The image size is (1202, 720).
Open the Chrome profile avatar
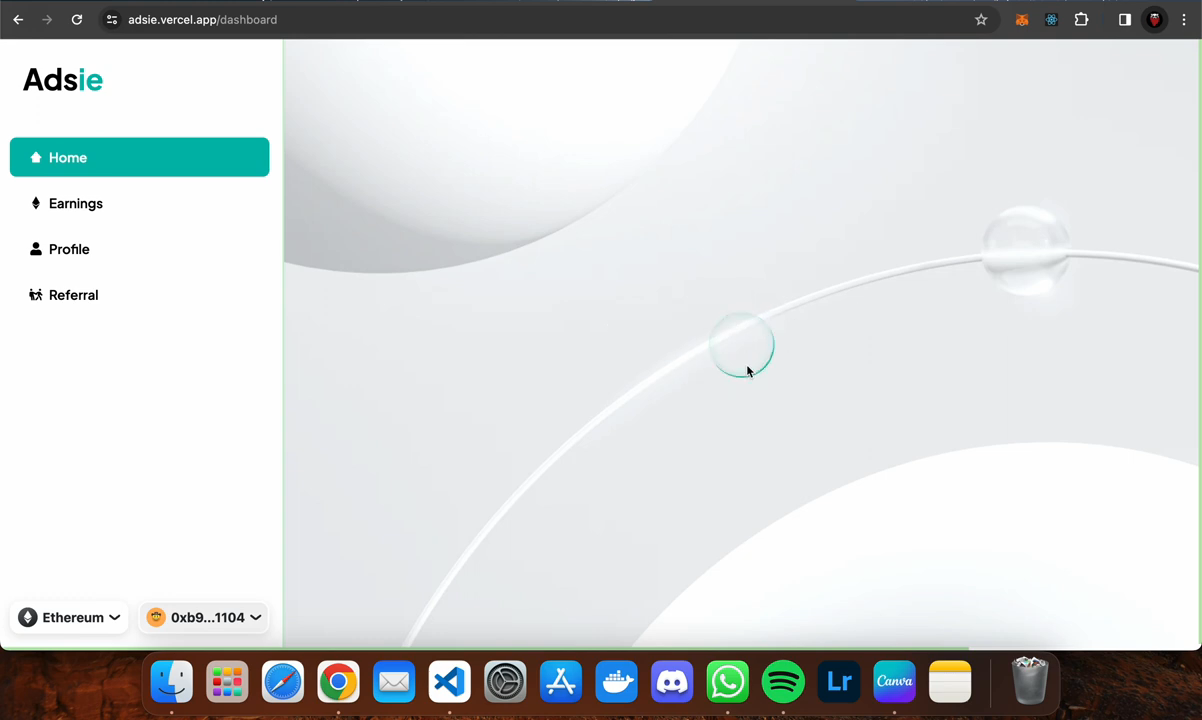tap(1155, 19)
